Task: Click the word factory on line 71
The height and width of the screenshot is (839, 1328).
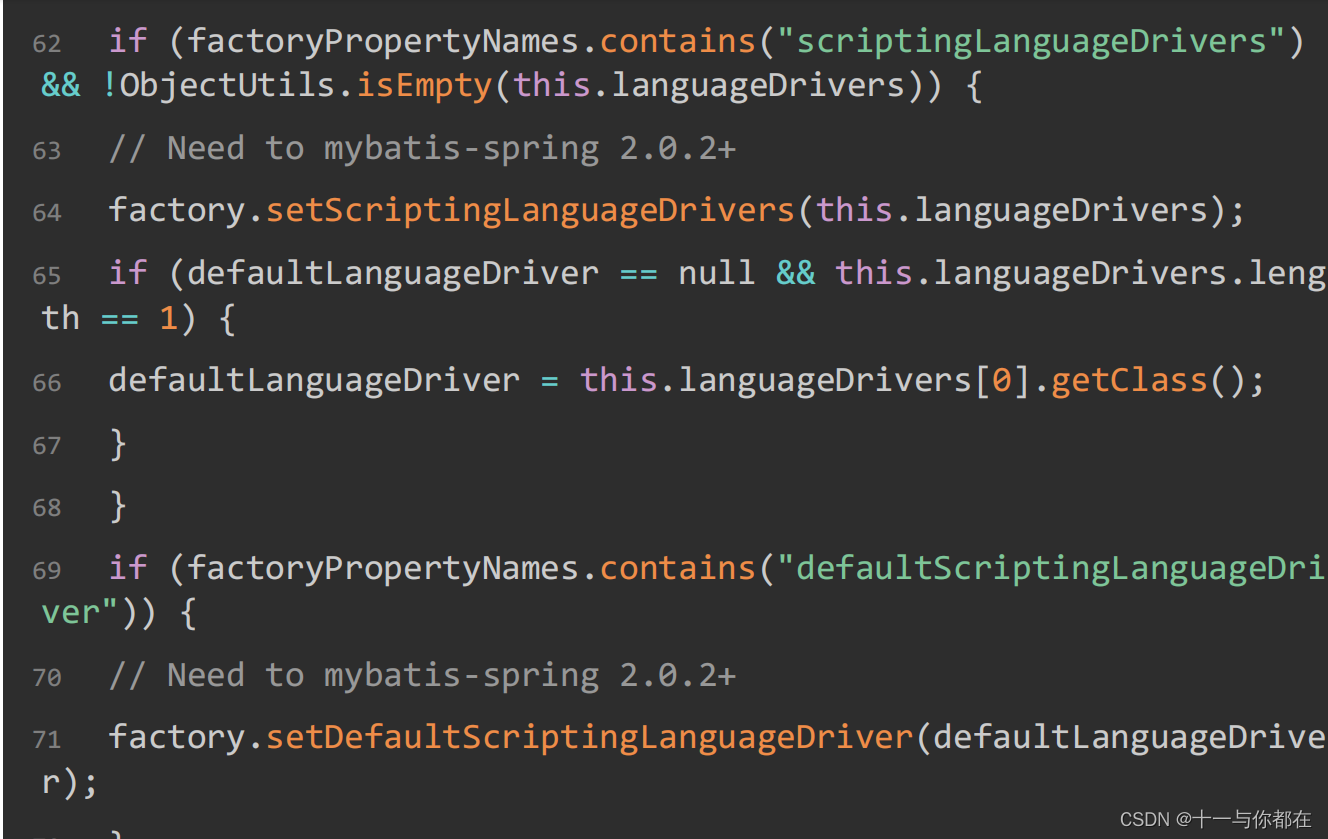Action: [176, 737]
